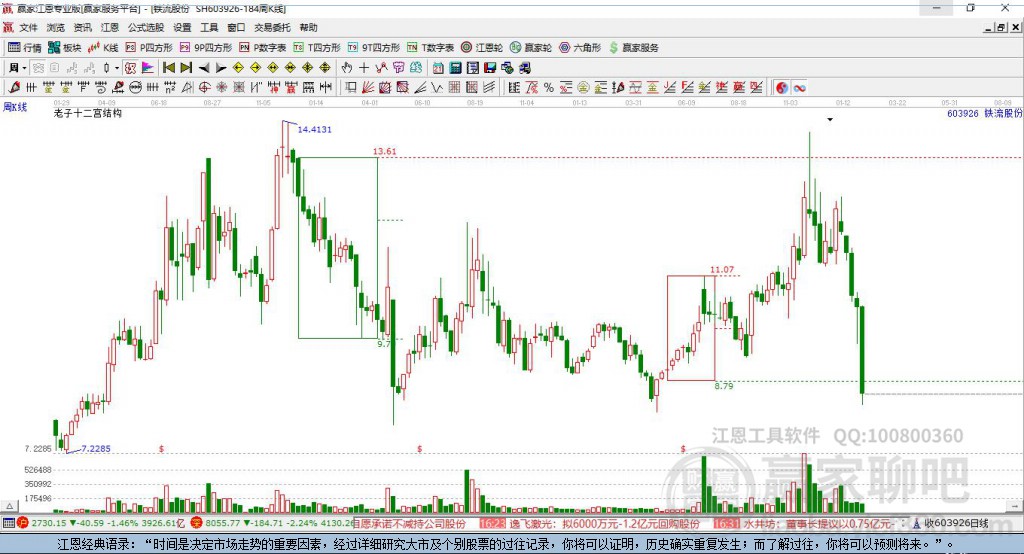Open the 赢家轮 wheel tool
This screenshot has width=1024, height=554.
tap(531, 48)
